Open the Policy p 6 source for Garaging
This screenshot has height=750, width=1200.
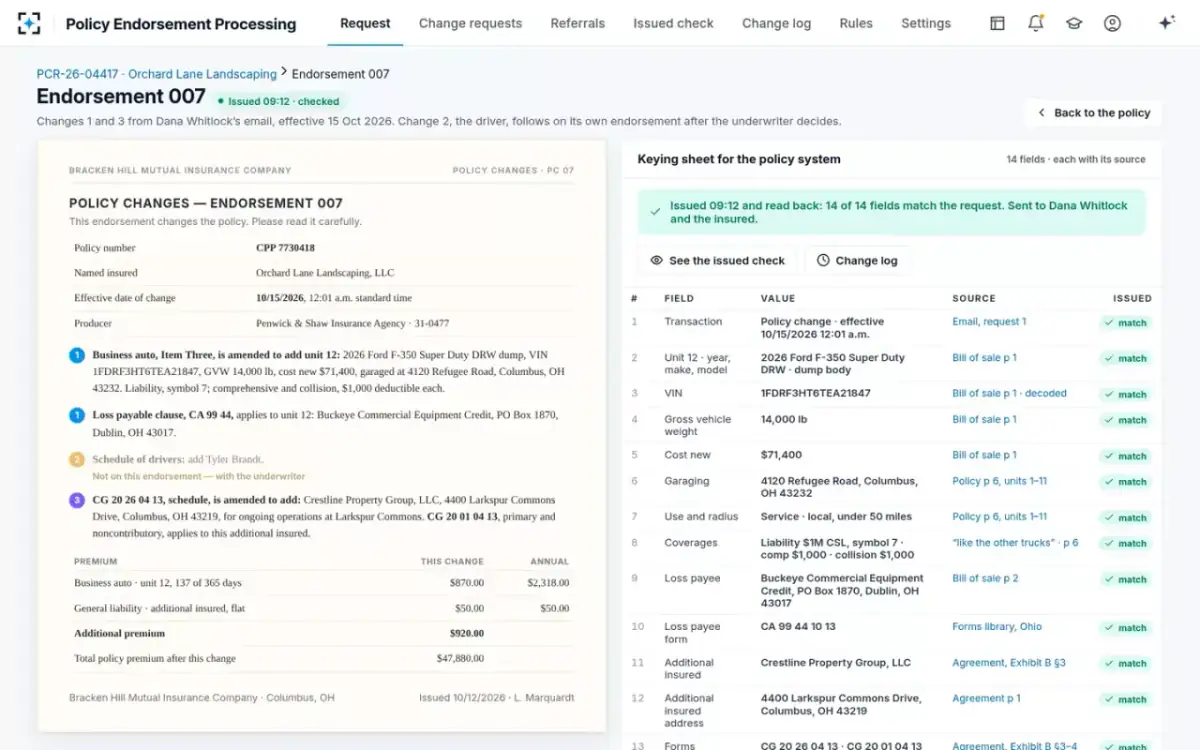click(999, 481)
